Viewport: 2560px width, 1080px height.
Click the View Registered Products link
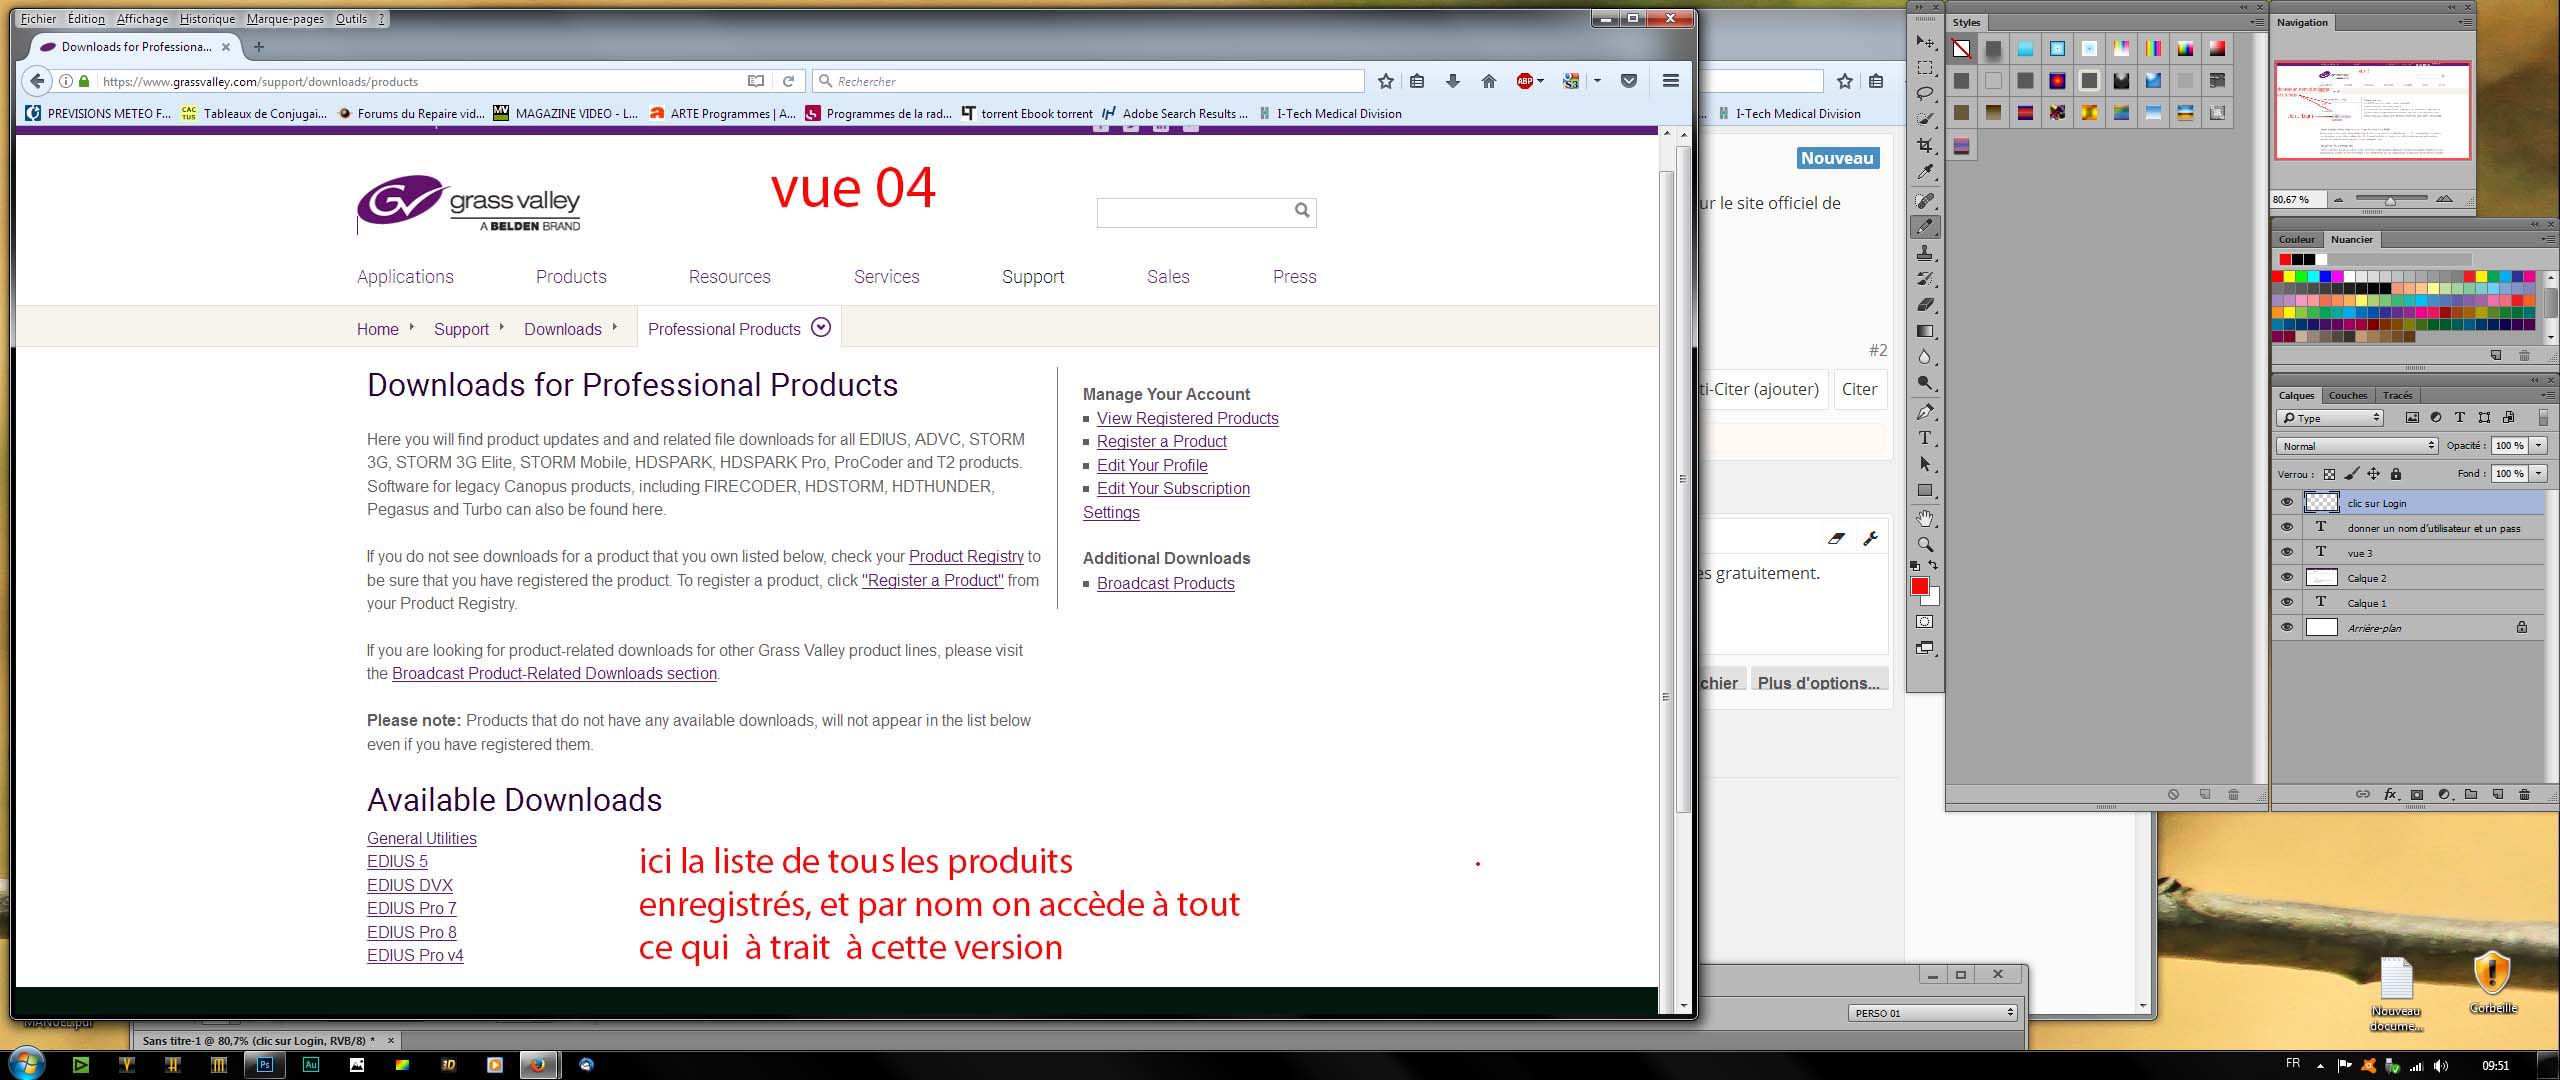1187,418
